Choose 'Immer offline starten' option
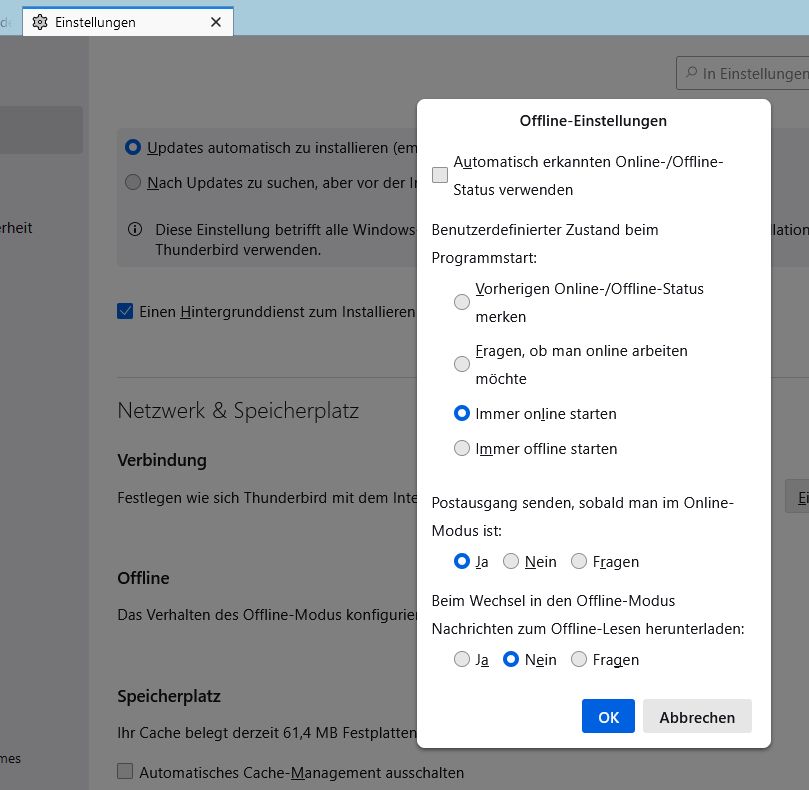 (462, 448)
